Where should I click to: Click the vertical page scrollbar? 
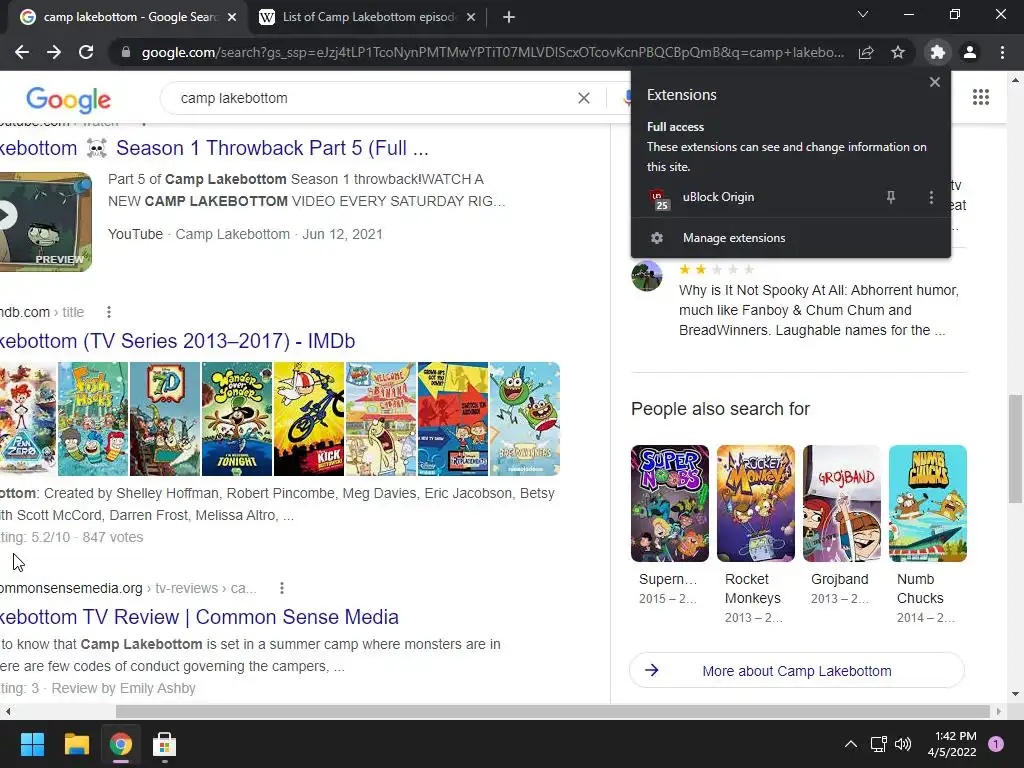point(1015,449)
